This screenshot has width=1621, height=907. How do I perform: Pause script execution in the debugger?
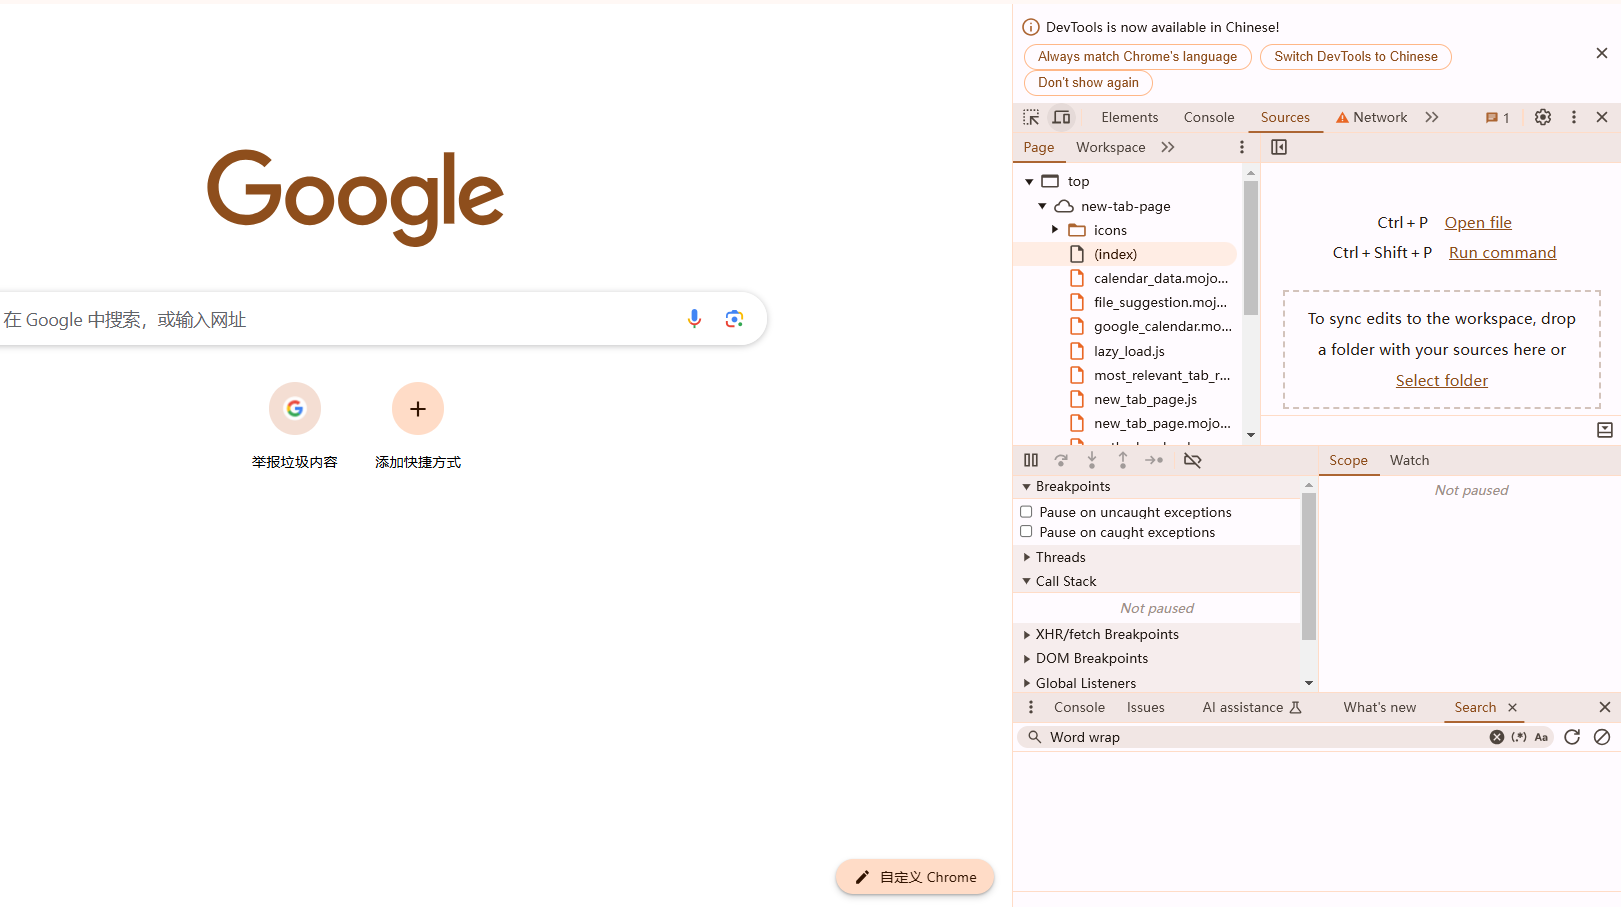pyautogui.click(x=1031, y=460)
